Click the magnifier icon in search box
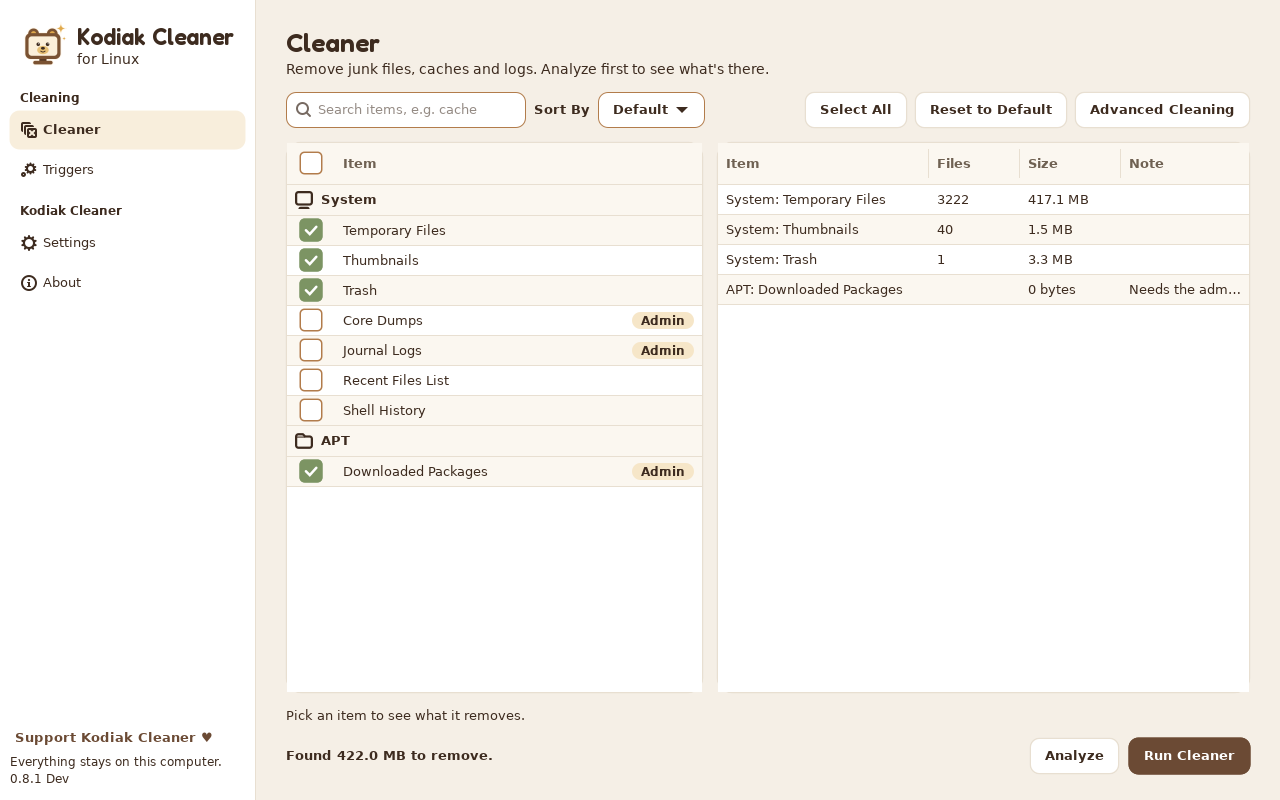The height and width of the screenshot is (800, 1280). pyautogui.click(x=304, y=110)
